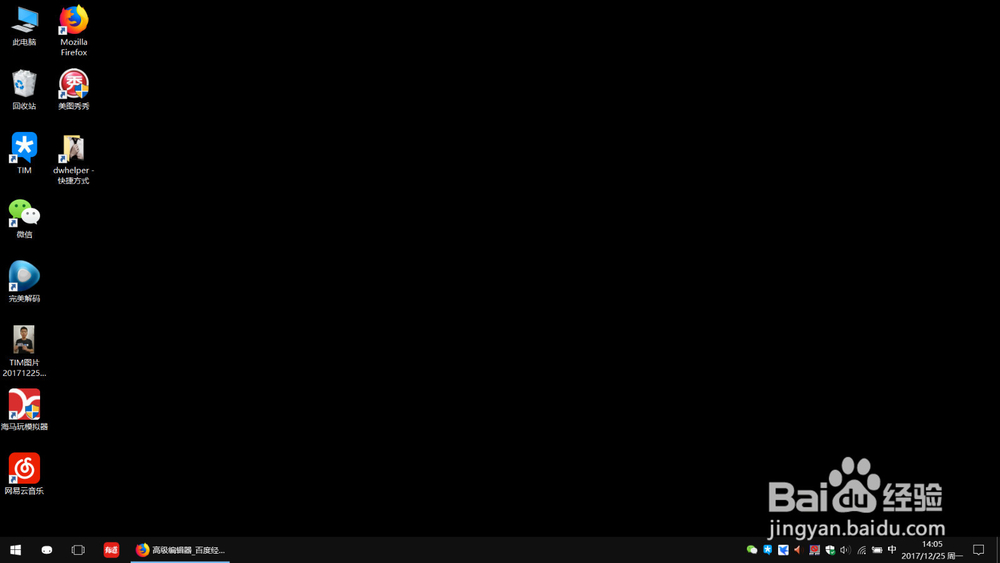
Task: Open the Wi-Fi network flyout
Action: click(862, 550)
